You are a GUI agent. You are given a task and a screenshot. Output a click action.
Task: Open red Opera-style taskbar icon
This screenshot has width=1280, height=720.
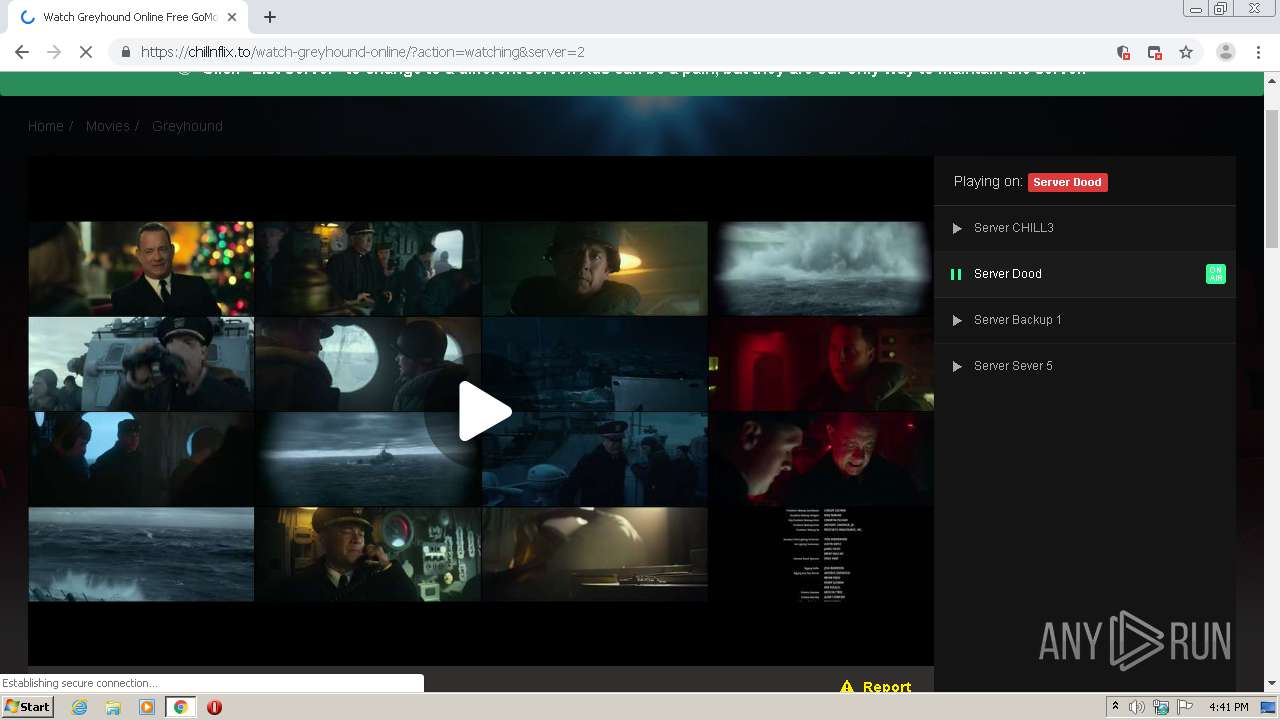214,707
